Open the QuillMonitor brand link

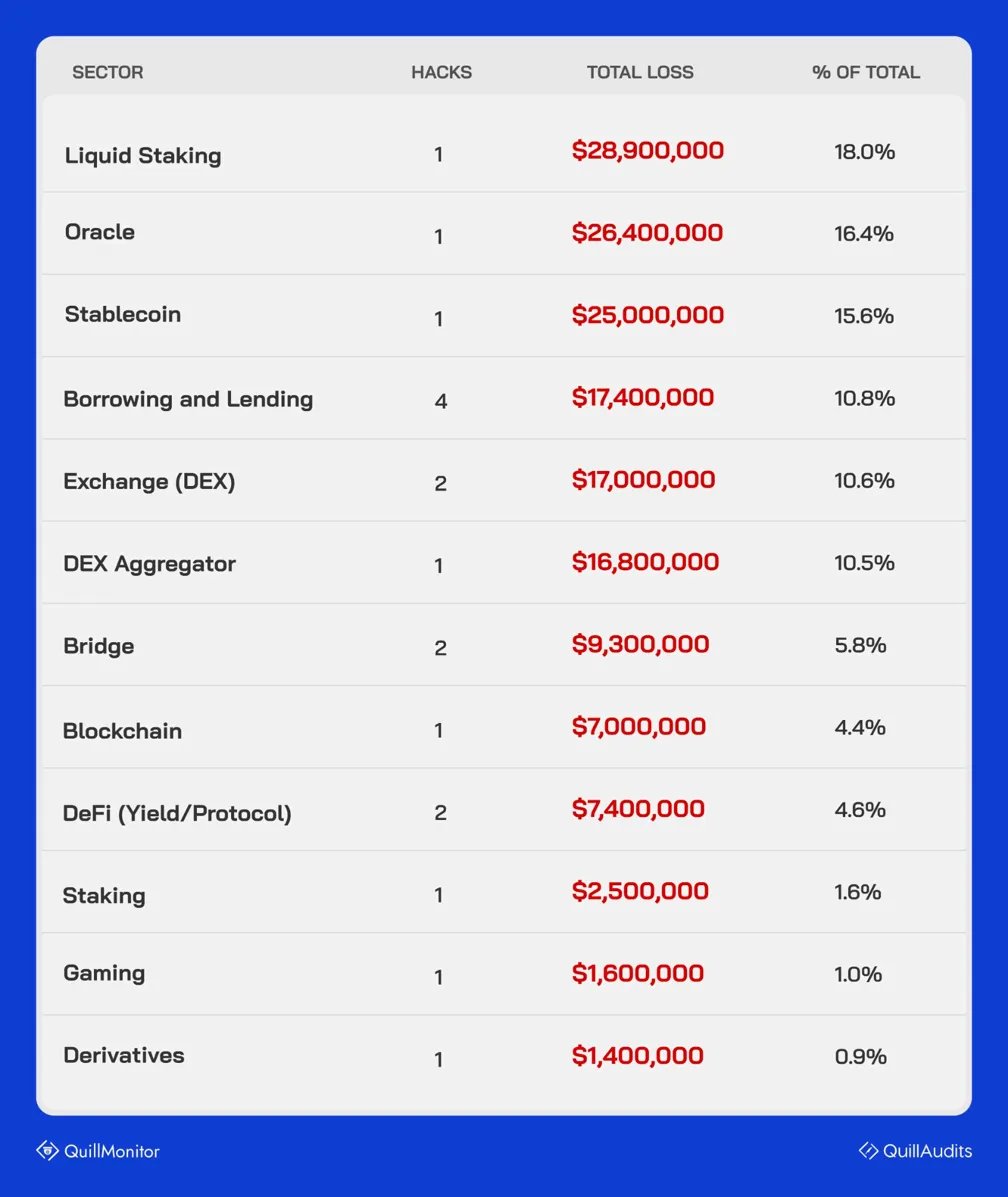pos(111,1151)
